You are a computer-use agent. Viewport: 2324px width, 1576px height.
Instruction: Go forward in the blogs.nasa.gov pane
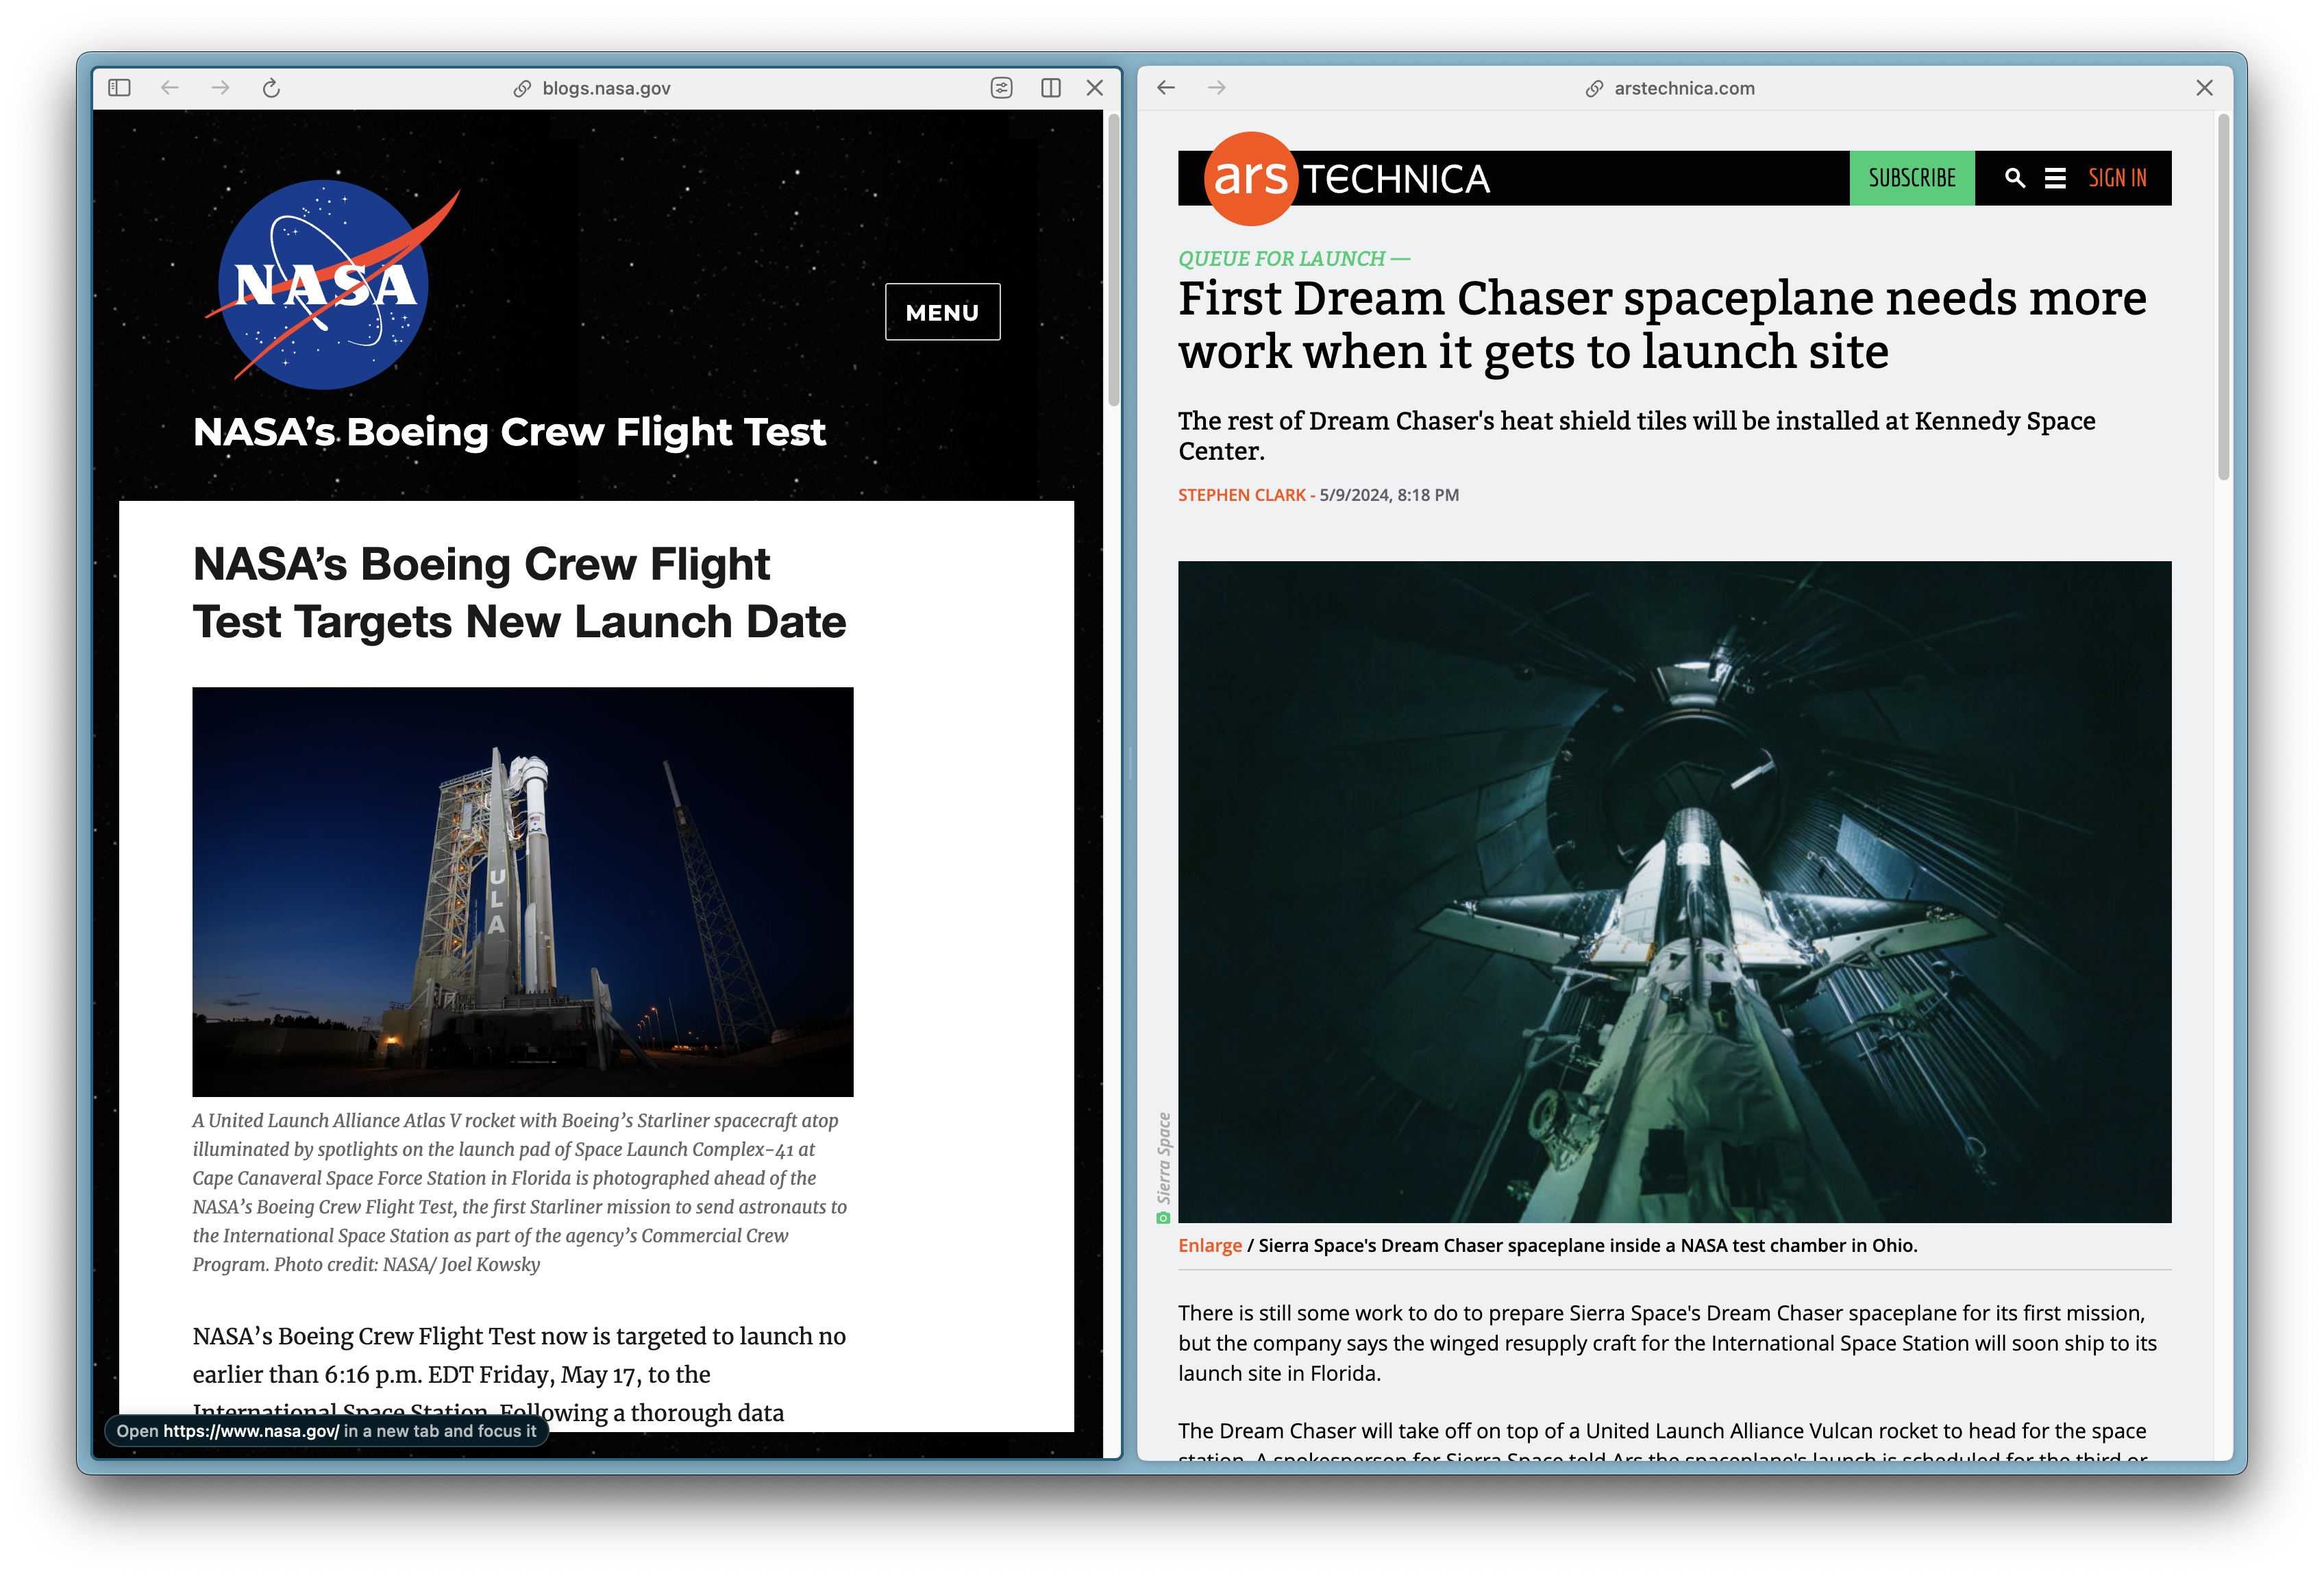(x=221, y=88)
